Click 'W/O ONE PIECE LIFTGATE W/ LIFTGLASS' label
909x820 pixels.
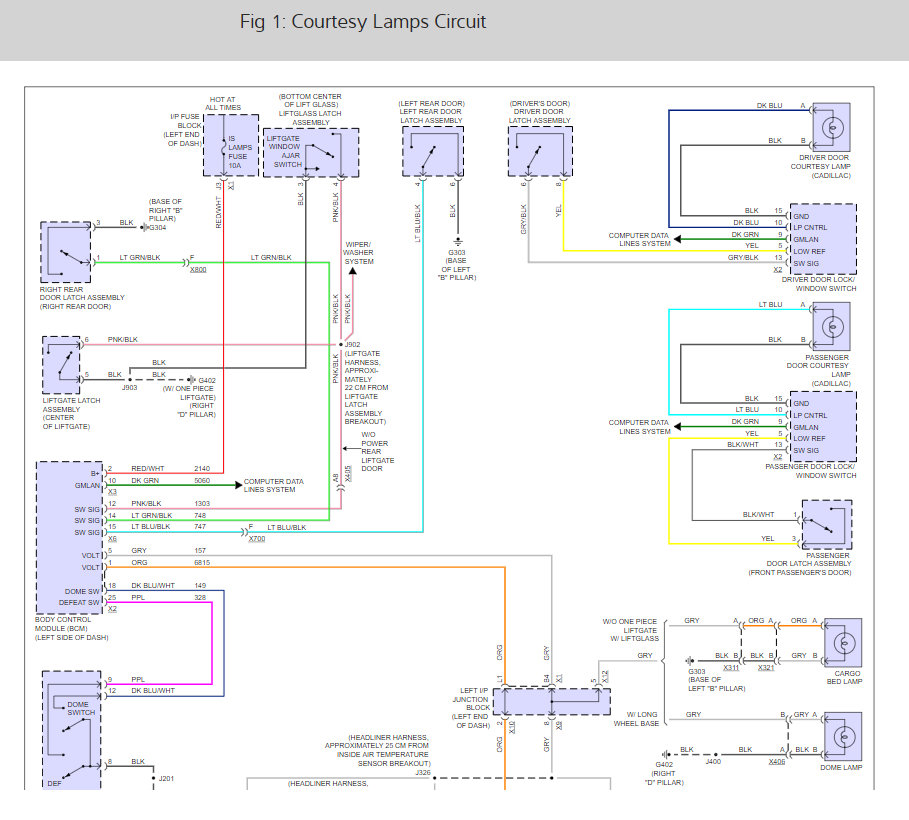pyautogui.click(x=630, y=630)
